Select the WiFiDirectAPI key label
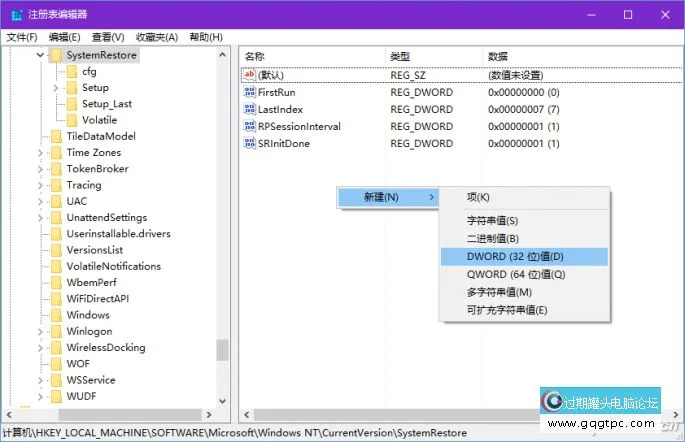This screenshot has height=442, width=685. click(x=98, y=299)
